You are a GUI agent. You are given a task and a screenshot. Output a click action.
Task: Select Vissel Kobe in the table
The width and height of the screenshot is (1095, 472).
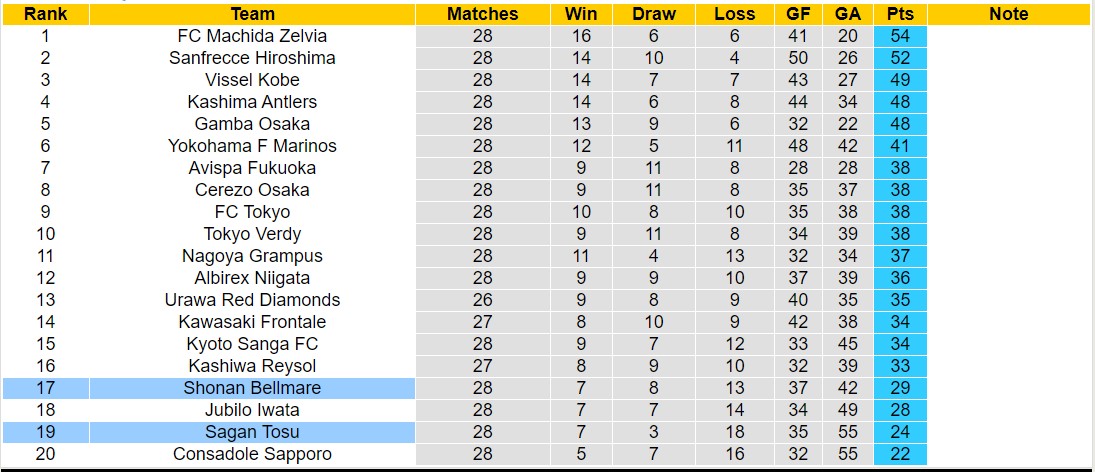(x=252, y=80)
